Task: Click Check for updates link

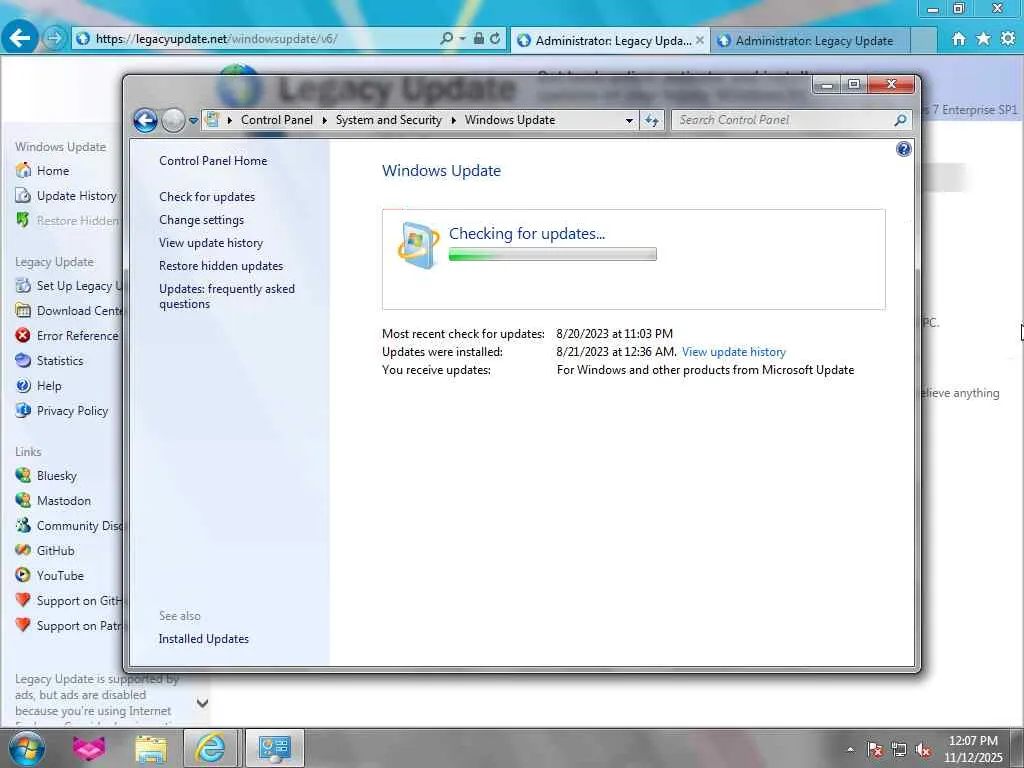Action: [x=207, y=197]
